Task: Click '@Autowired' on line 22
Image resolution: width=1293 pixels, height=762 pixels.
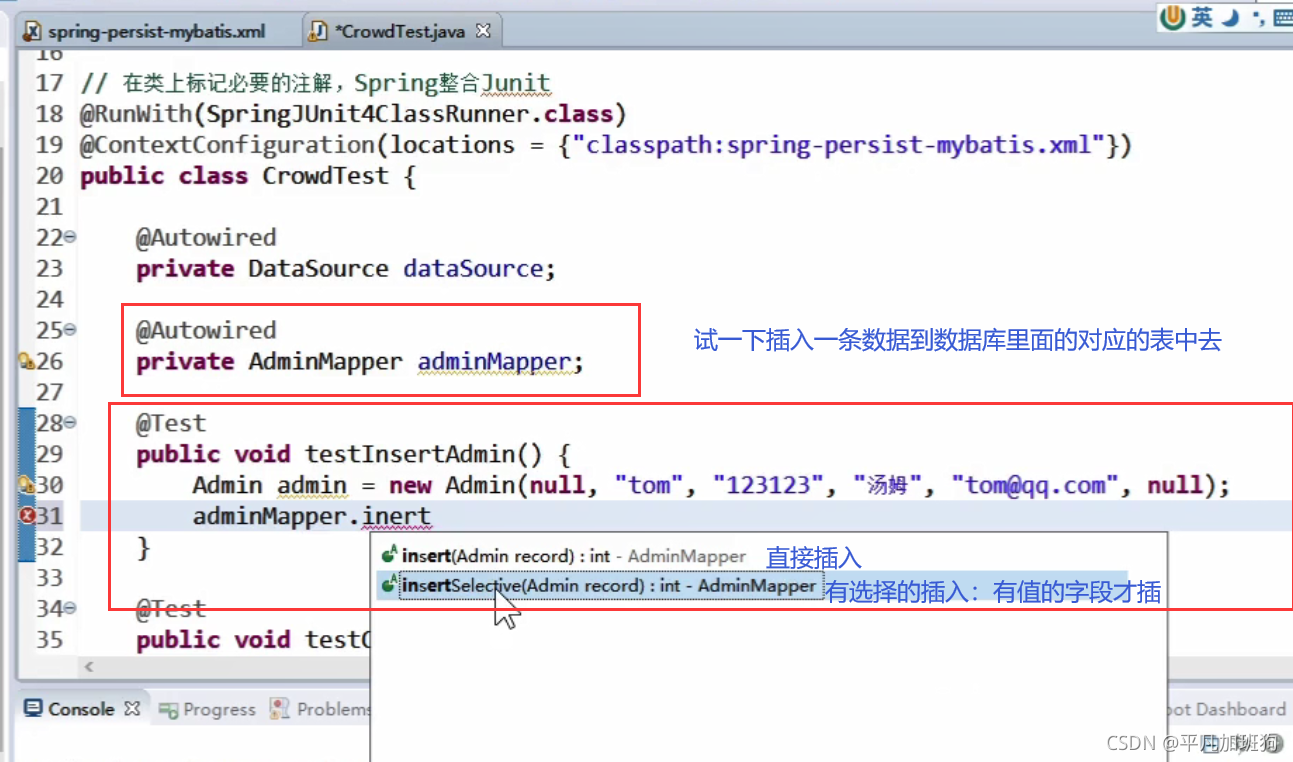Action: (x=206, y=238)
